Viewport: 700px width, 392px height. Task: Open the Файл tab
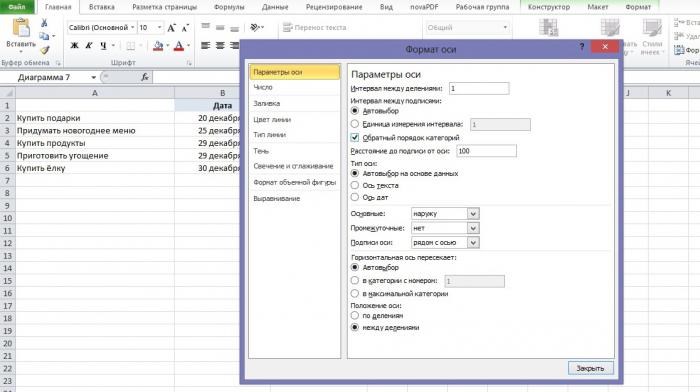[x=17, y=7]
